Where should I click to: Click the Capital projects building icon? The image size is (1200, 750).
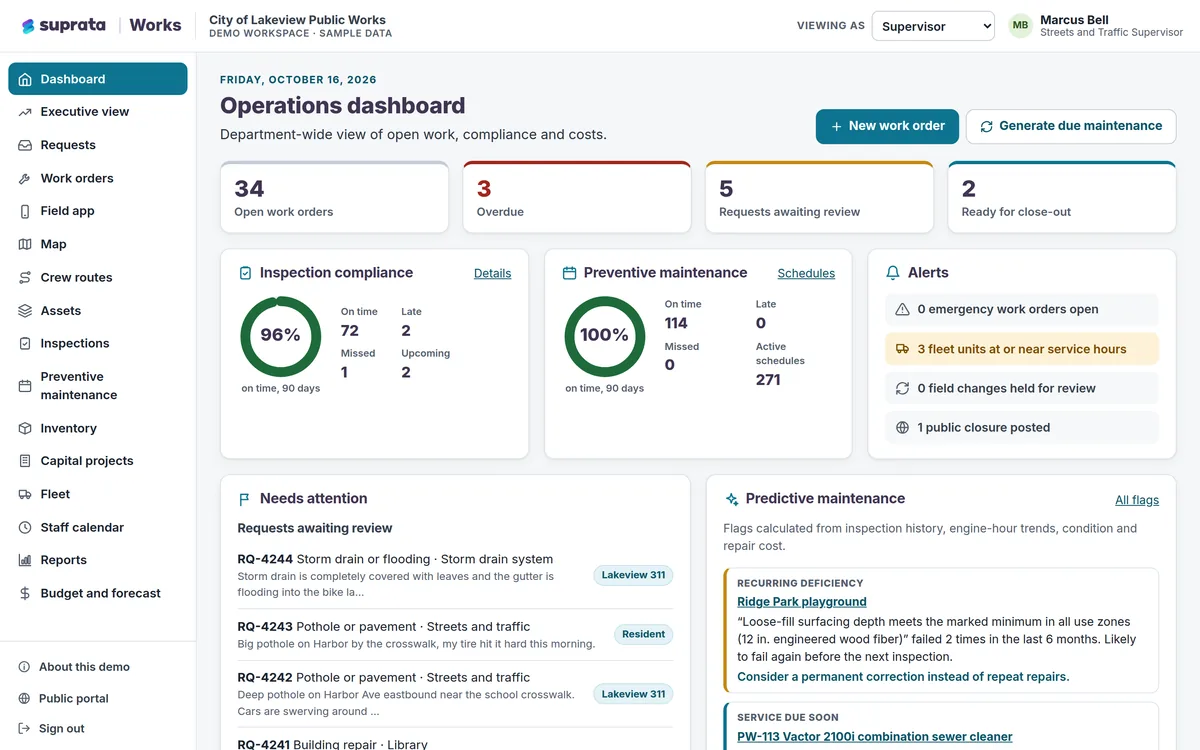click(x=25, y=461)
